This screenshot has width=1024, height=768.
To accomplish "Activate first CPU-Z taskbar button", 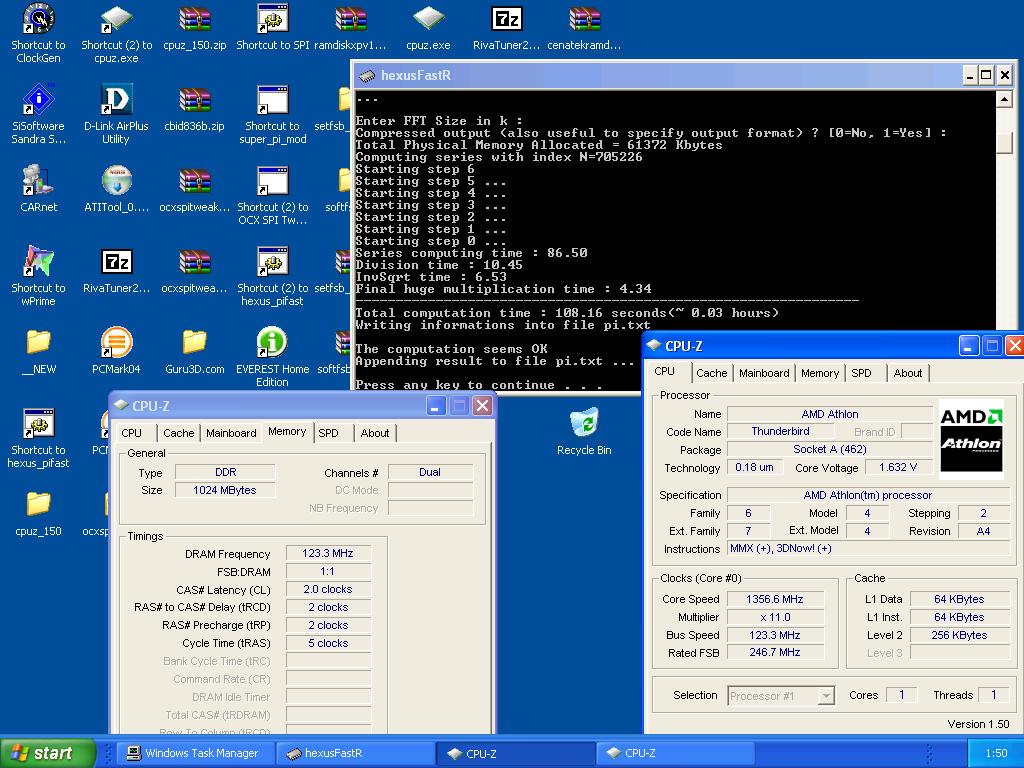I will click(x=515, y=753).
